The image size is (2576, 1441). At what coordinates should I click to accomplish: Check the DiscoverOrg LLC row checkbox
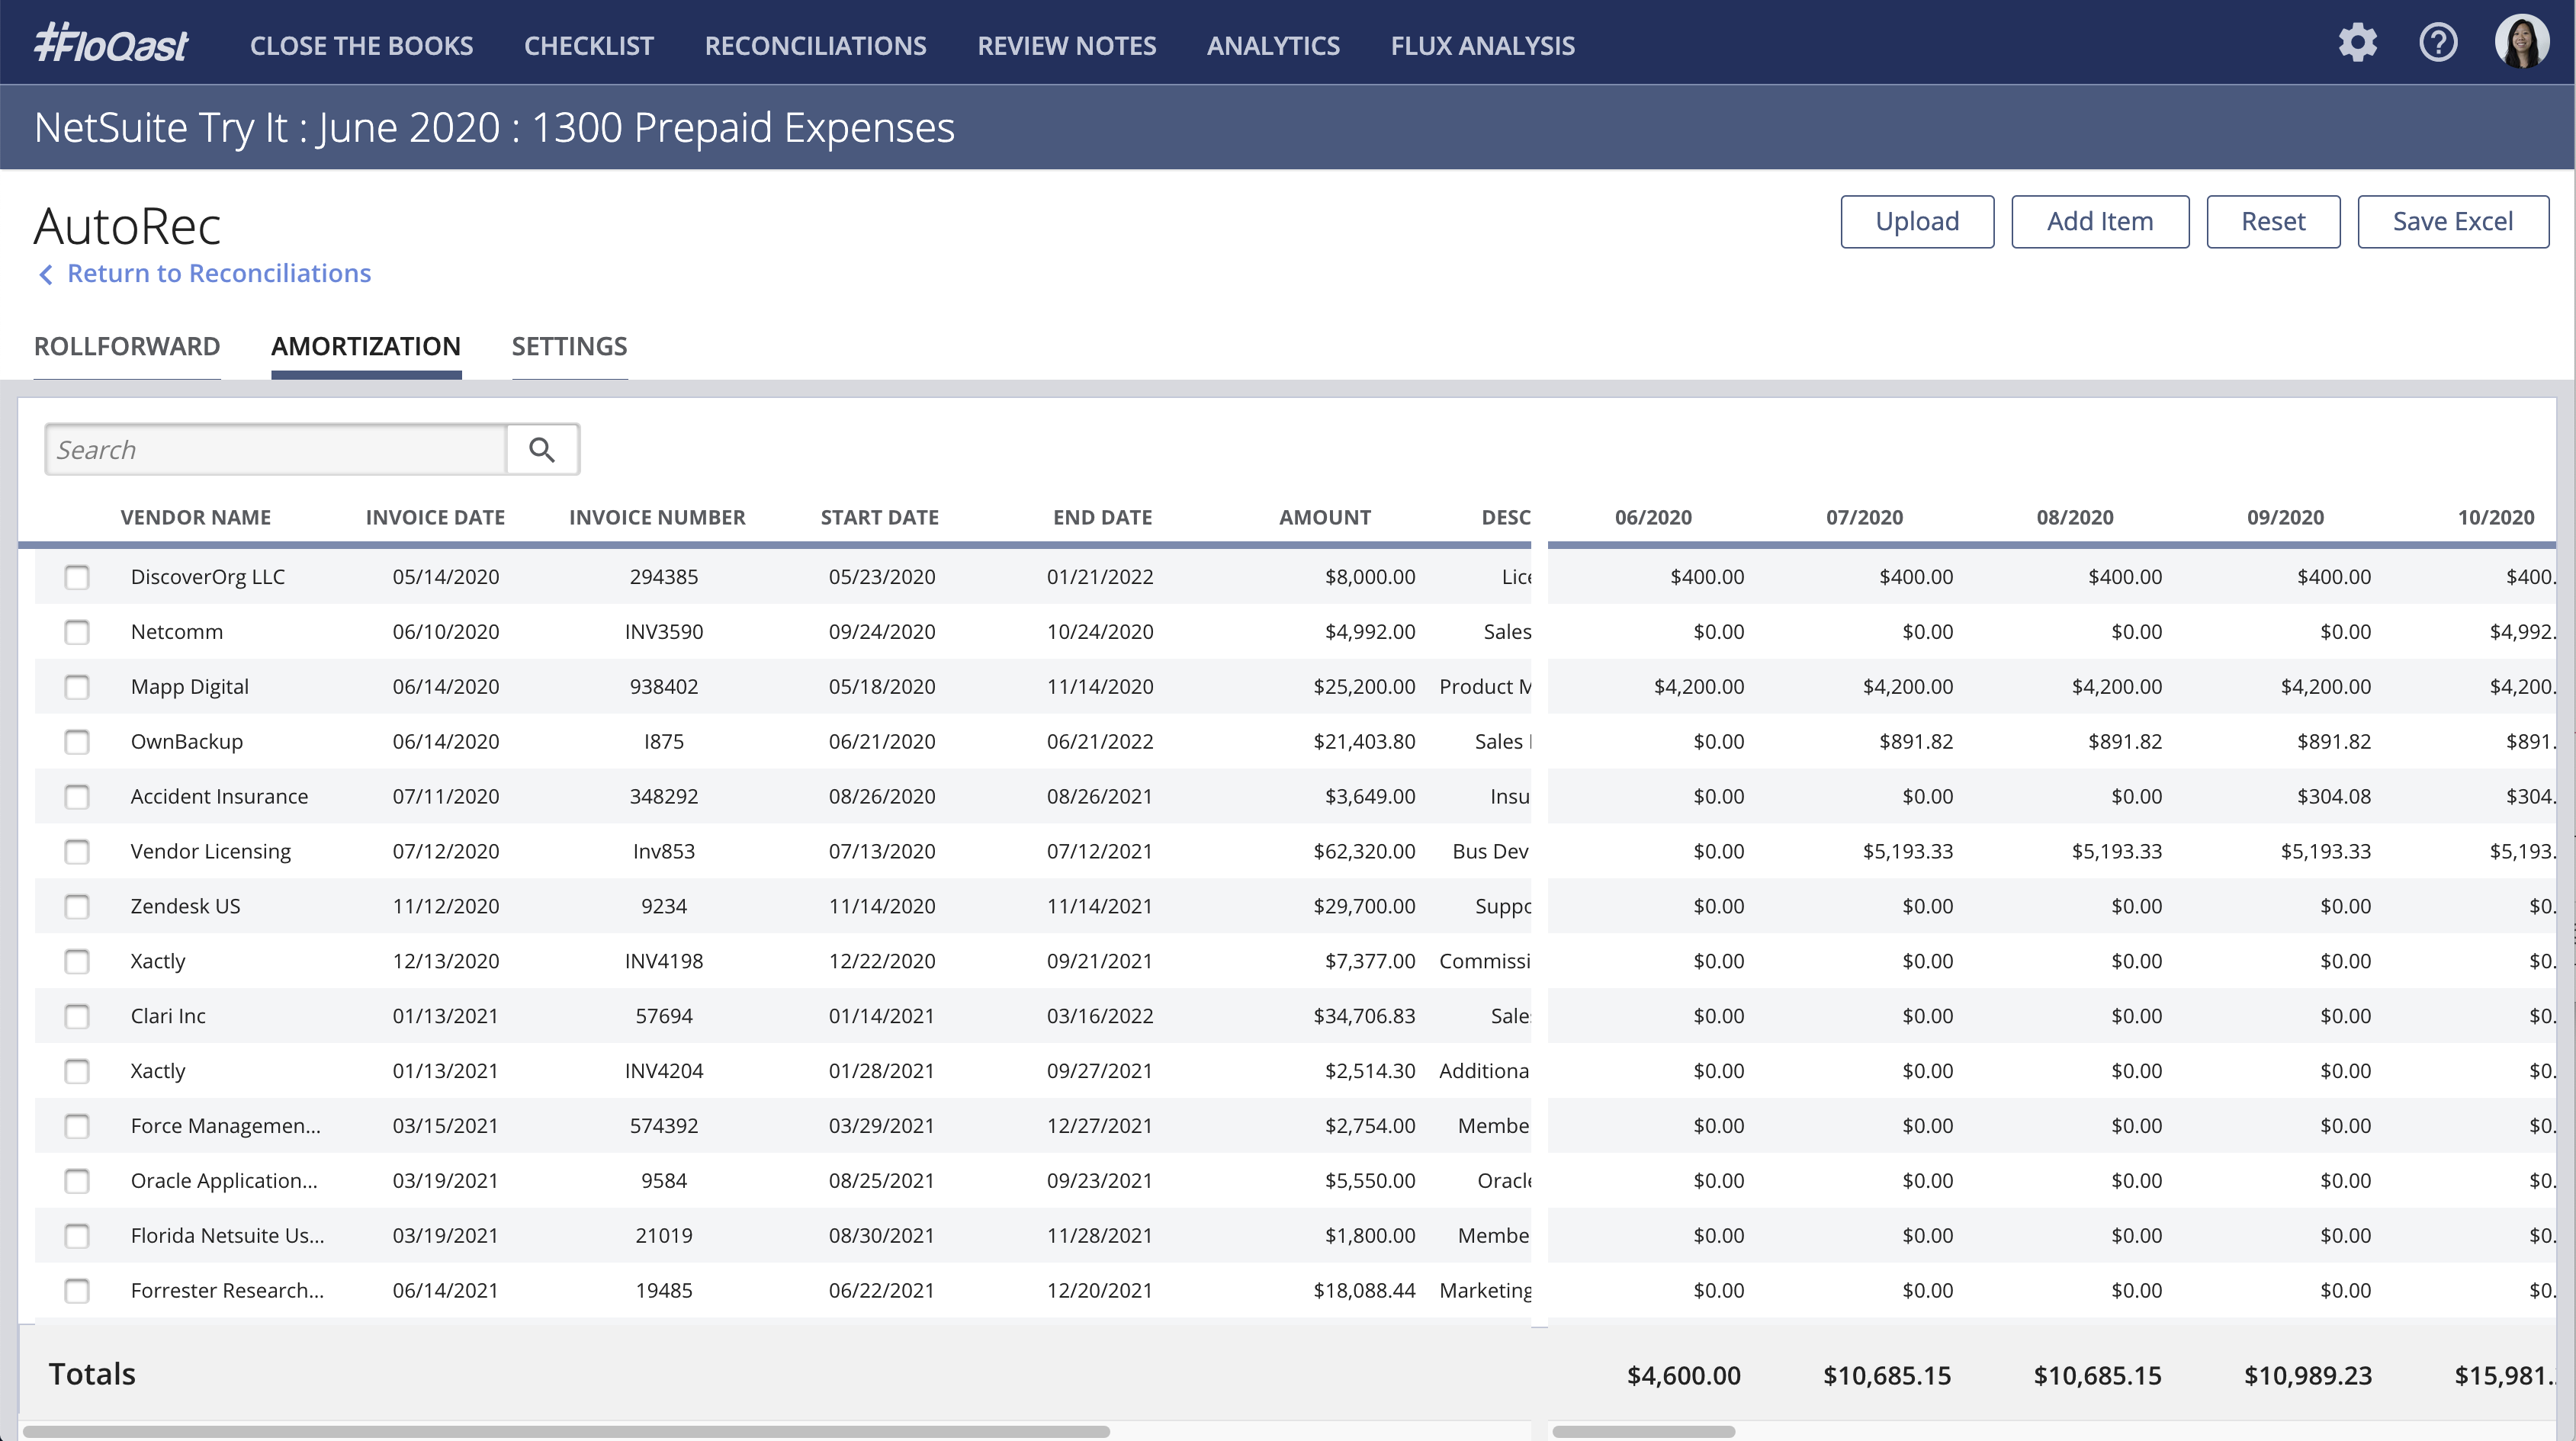77,577
